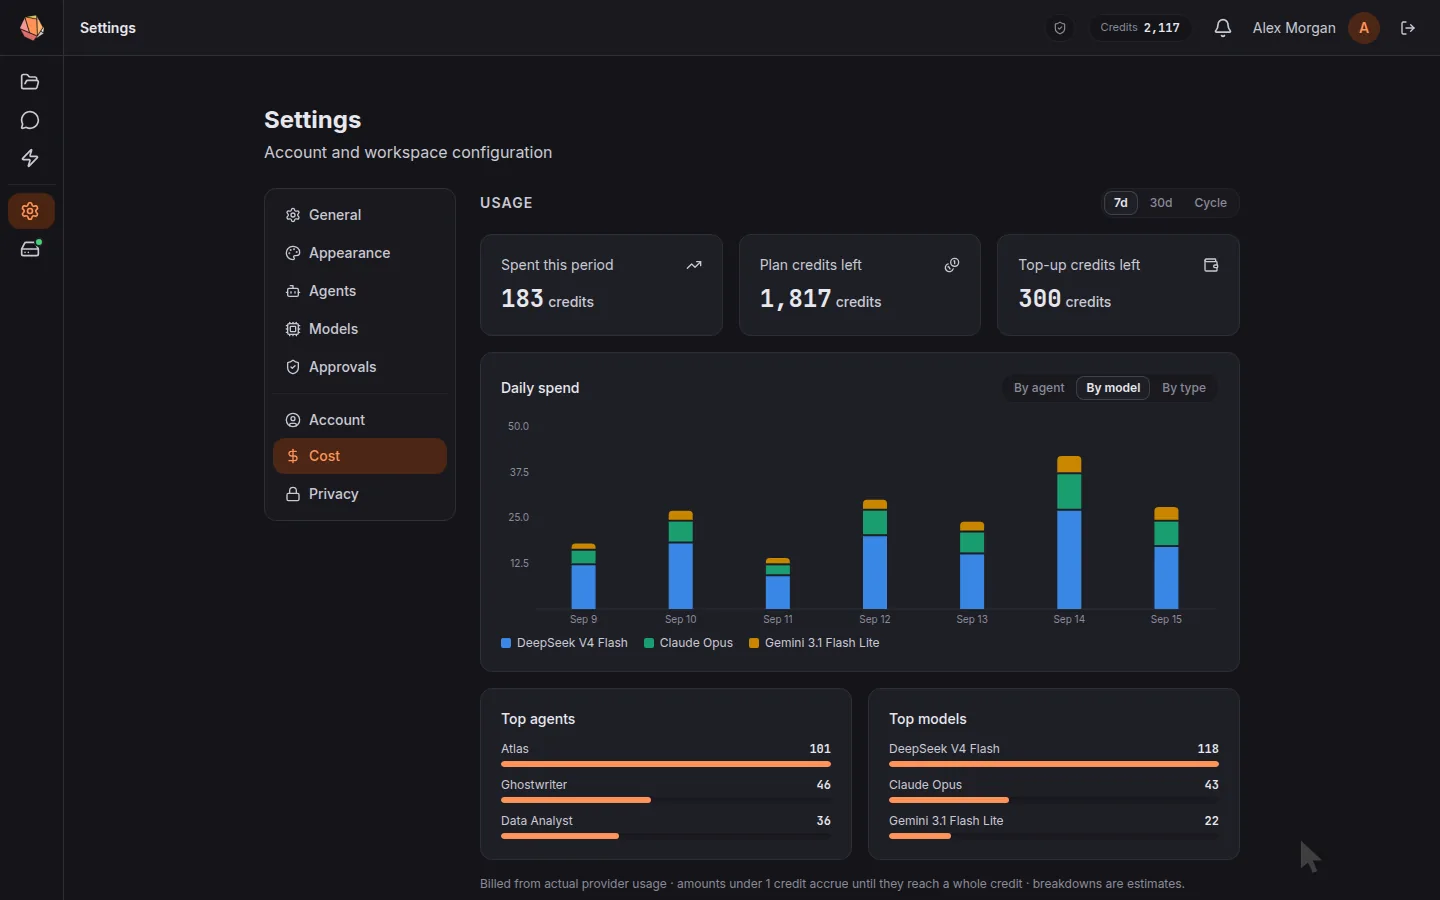Open the chat bubble icon in sidebar
The width and height of the screenshot is (1440, 900).
30,120
